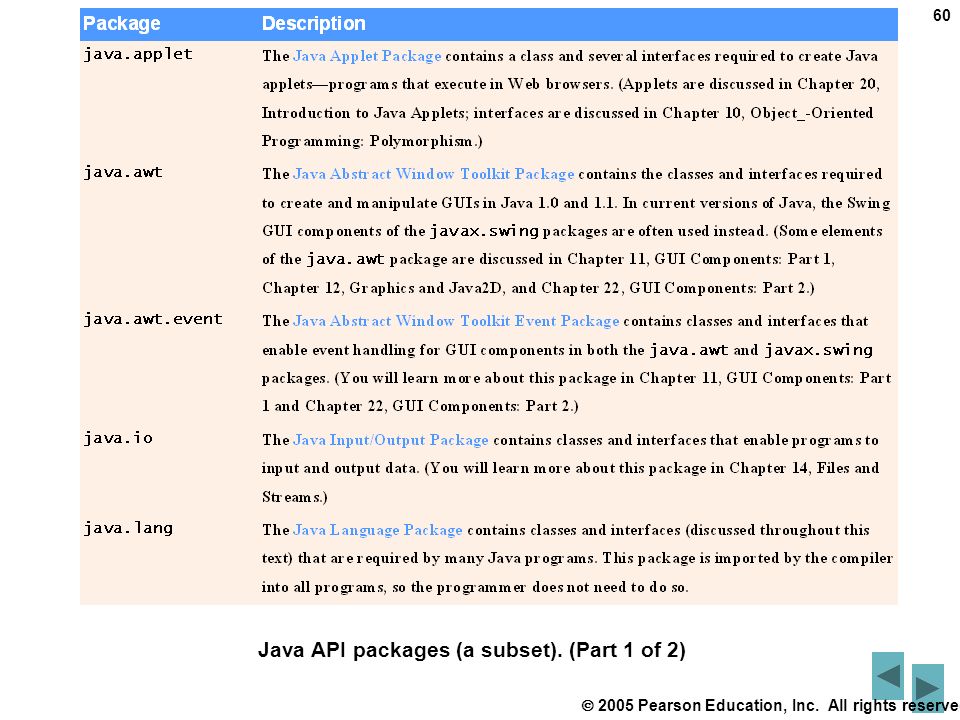Click the 2005 Pearson Education copyright notice
Viewport: 960px width, 720px height.
(x=770, y=705)
